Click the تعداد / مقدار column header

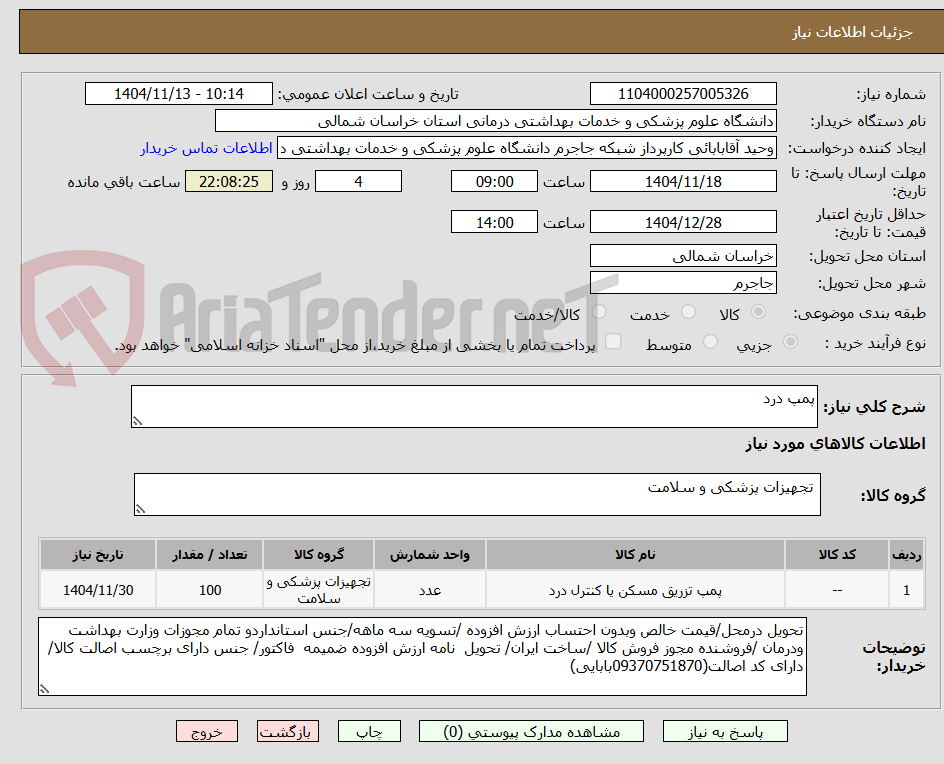point(210,554)
